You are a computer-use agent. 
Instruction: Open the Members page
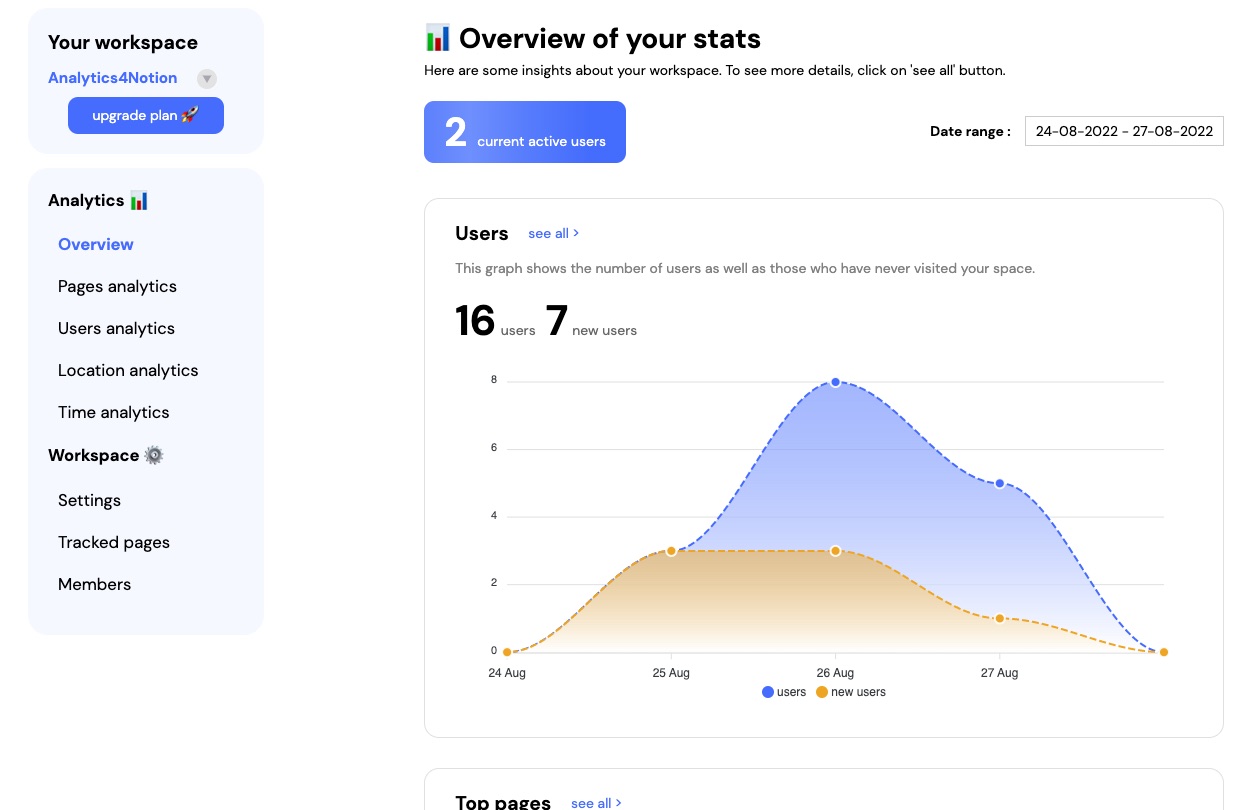(94, 584)
